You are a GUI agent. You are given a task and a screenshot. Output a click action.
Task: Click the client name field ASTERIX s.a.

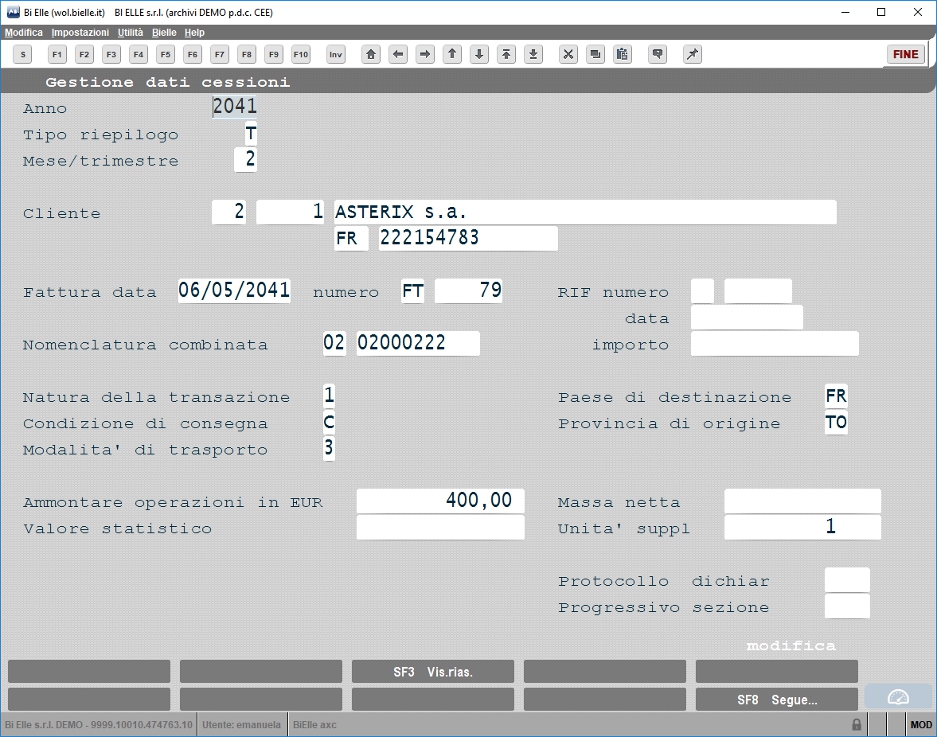(x=585, y=212)
